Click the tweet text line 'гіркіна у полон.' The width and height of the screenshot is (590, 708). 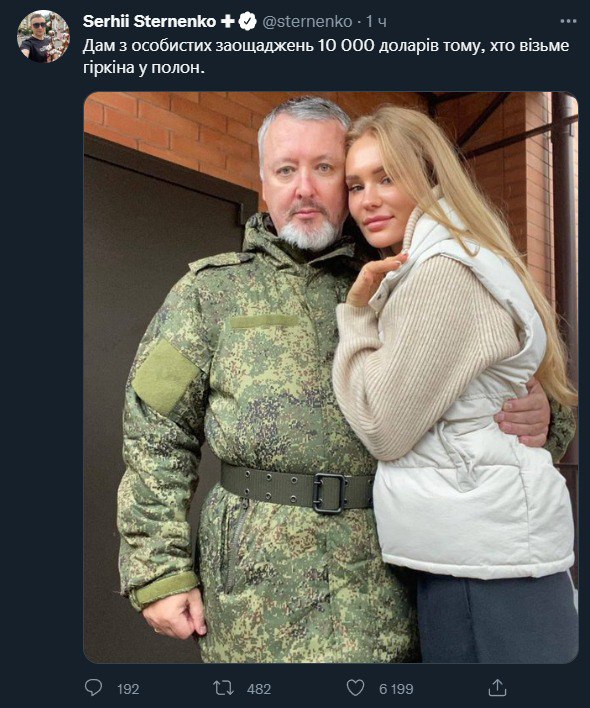144,67
